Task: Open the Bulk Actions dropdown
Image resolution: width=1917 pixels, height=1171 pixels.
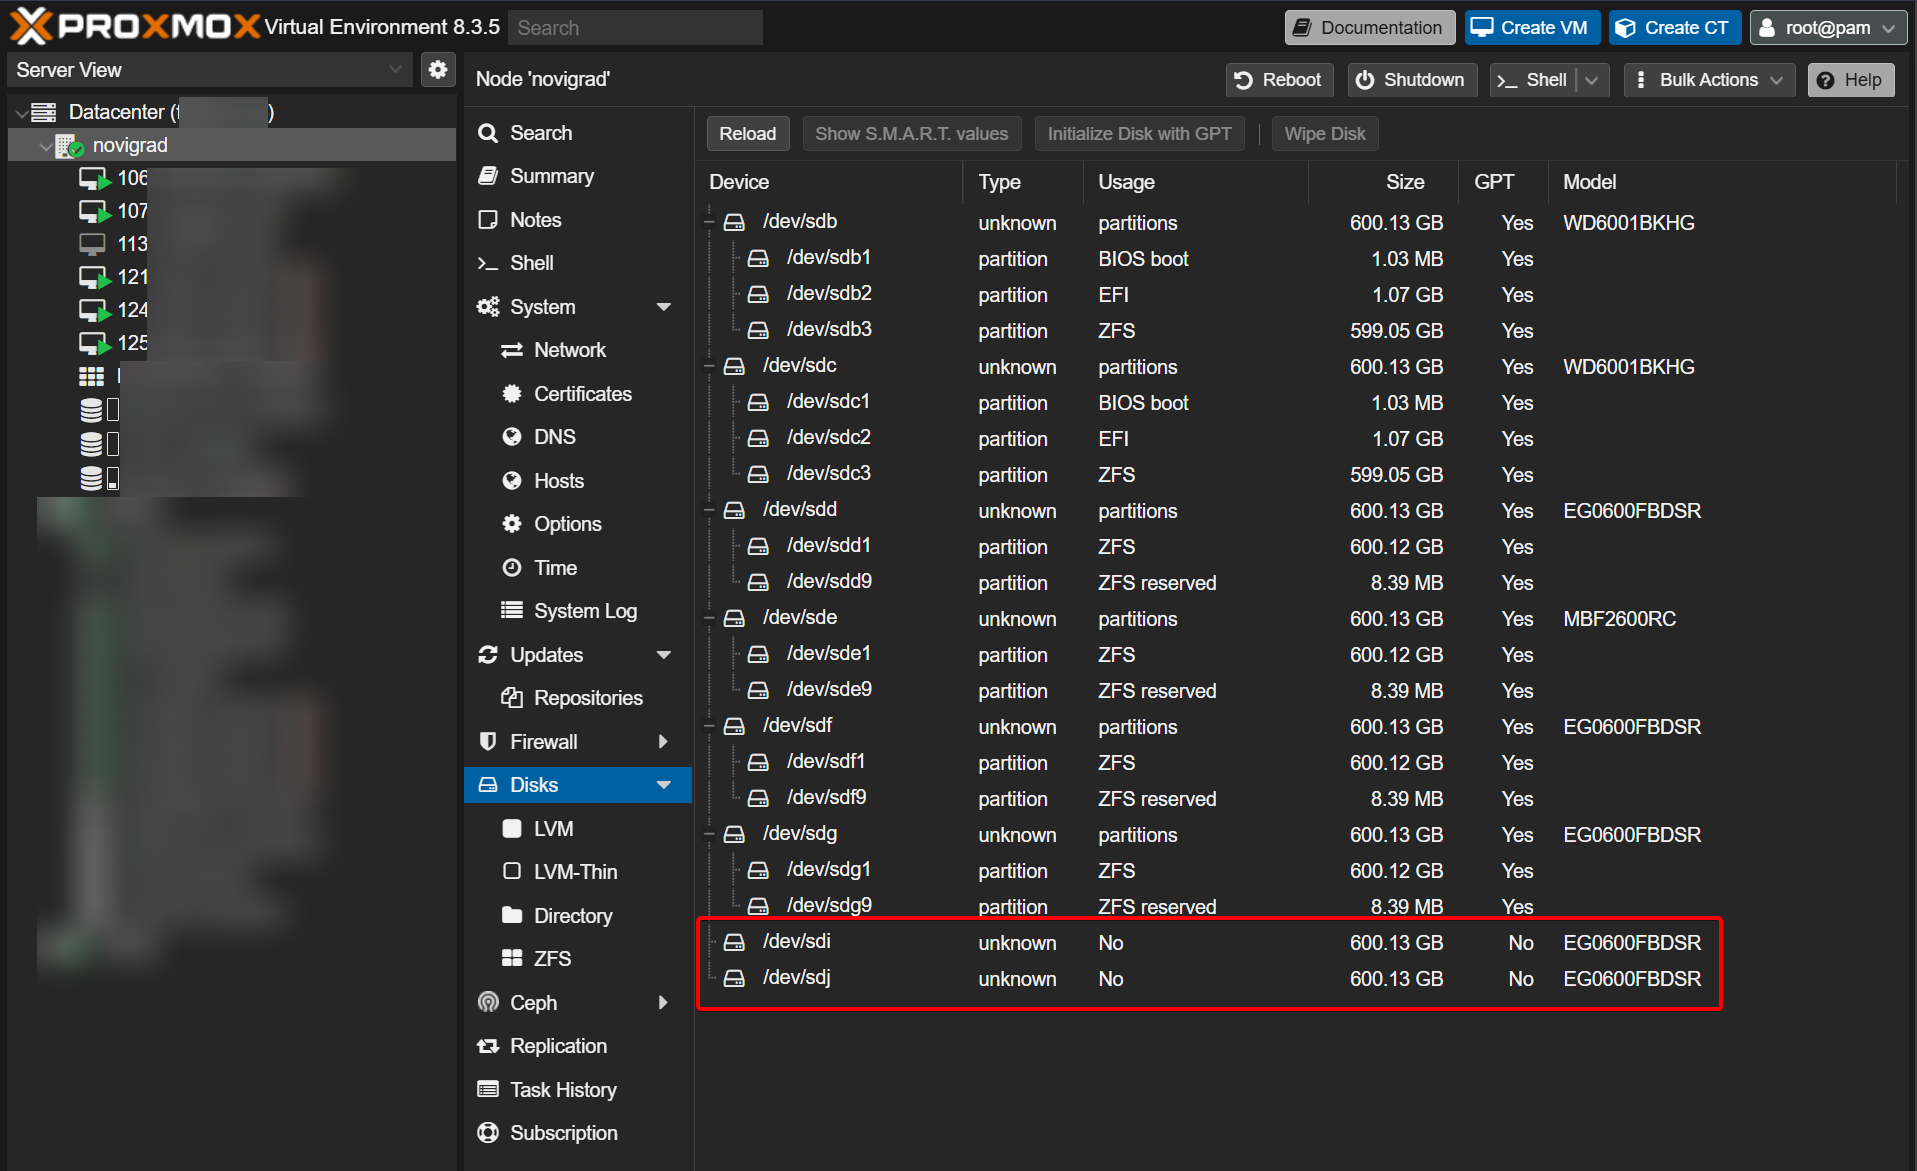Action: point(1709,80)
